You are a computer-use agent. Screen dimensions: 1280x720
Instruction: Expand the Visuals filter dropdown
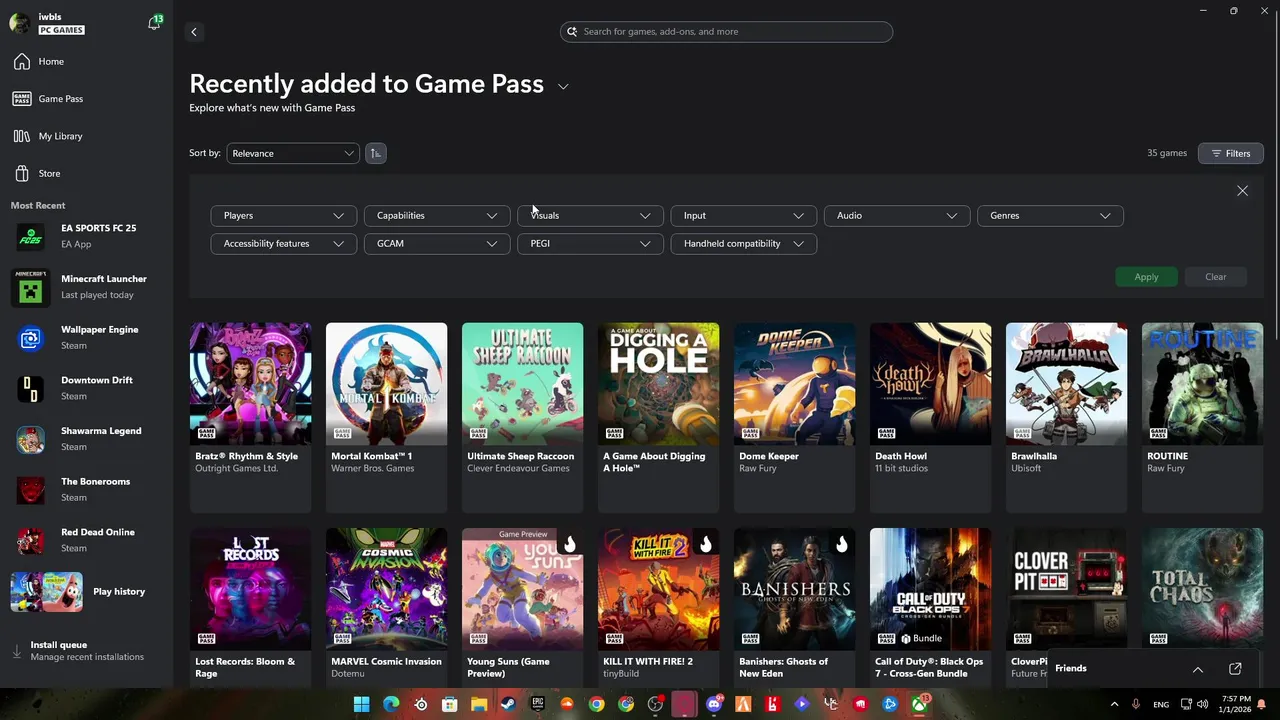(x=590, y=216)
